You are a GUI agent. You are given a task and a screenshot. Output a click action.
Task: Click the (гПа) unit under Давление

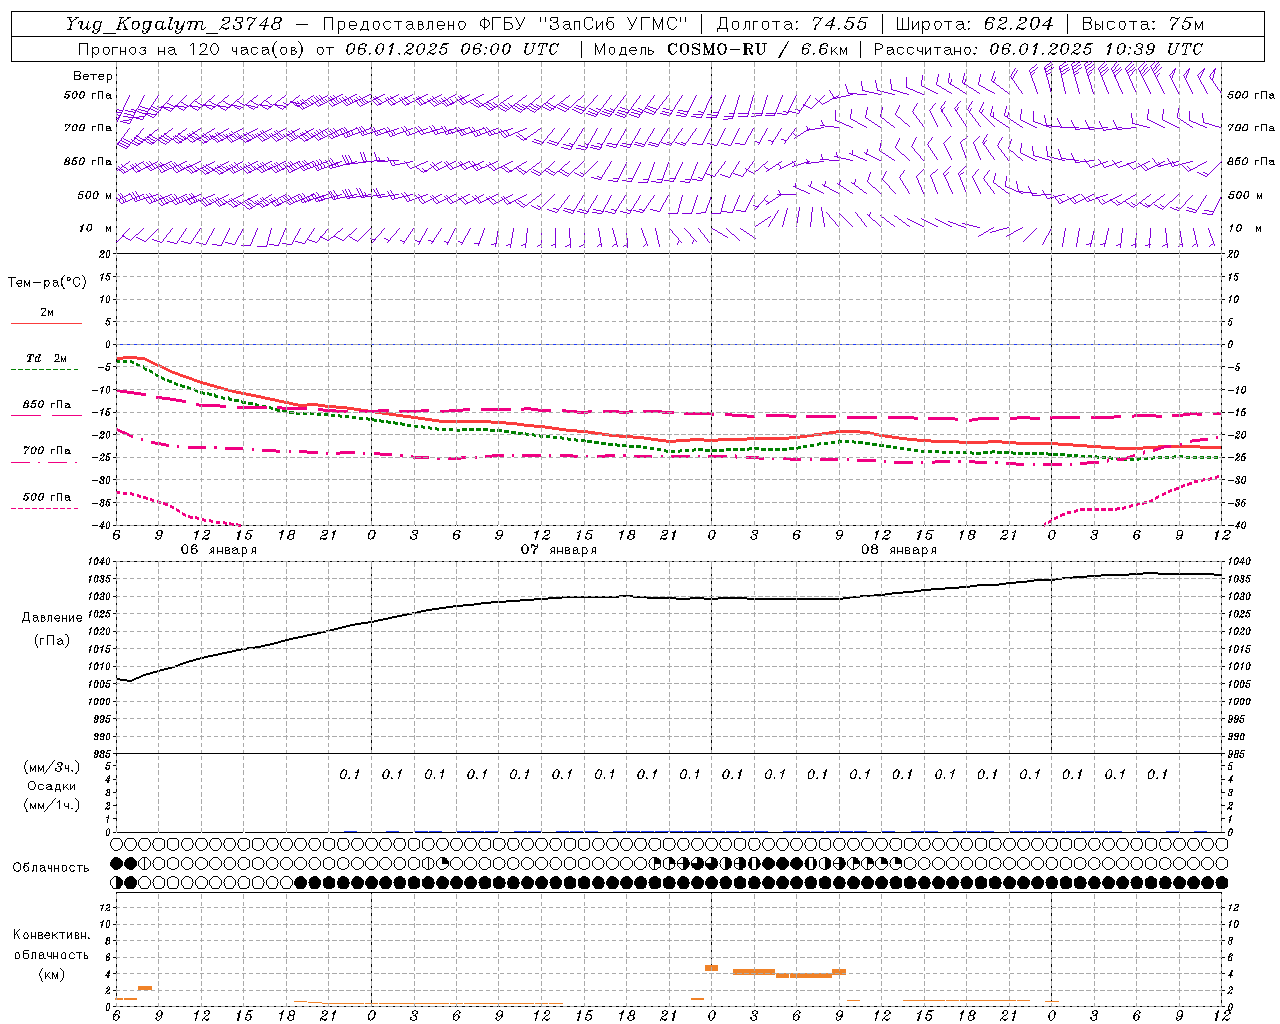pos(52,640)
